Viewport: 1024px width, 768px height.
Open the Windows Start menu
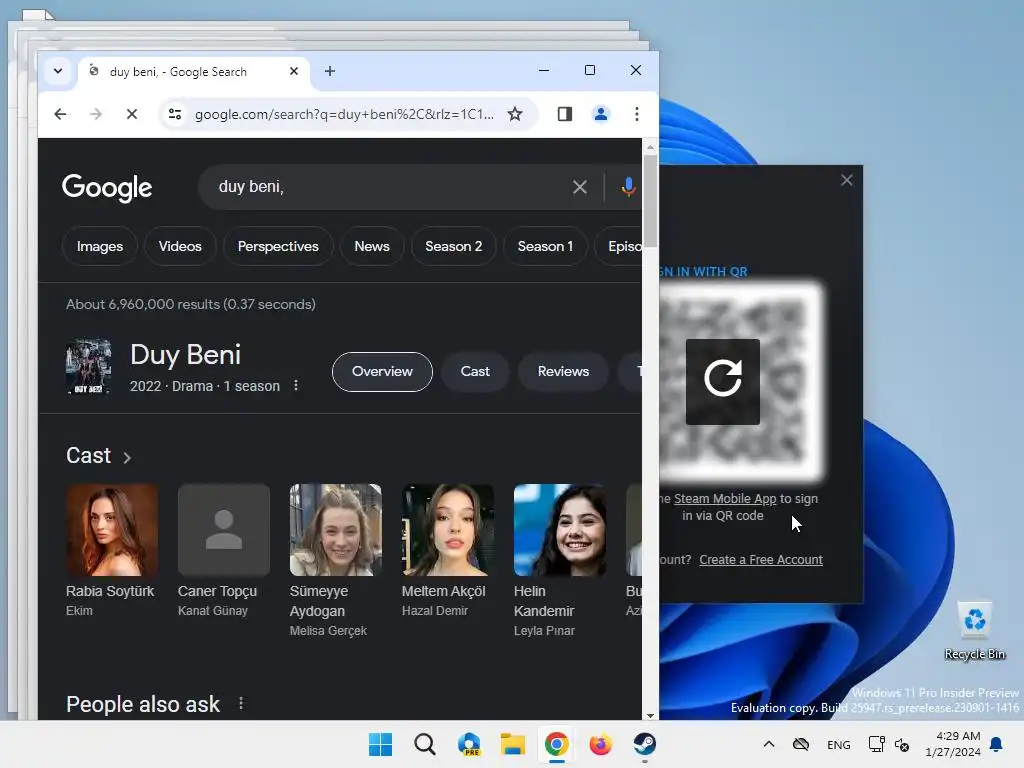(381, 744)
